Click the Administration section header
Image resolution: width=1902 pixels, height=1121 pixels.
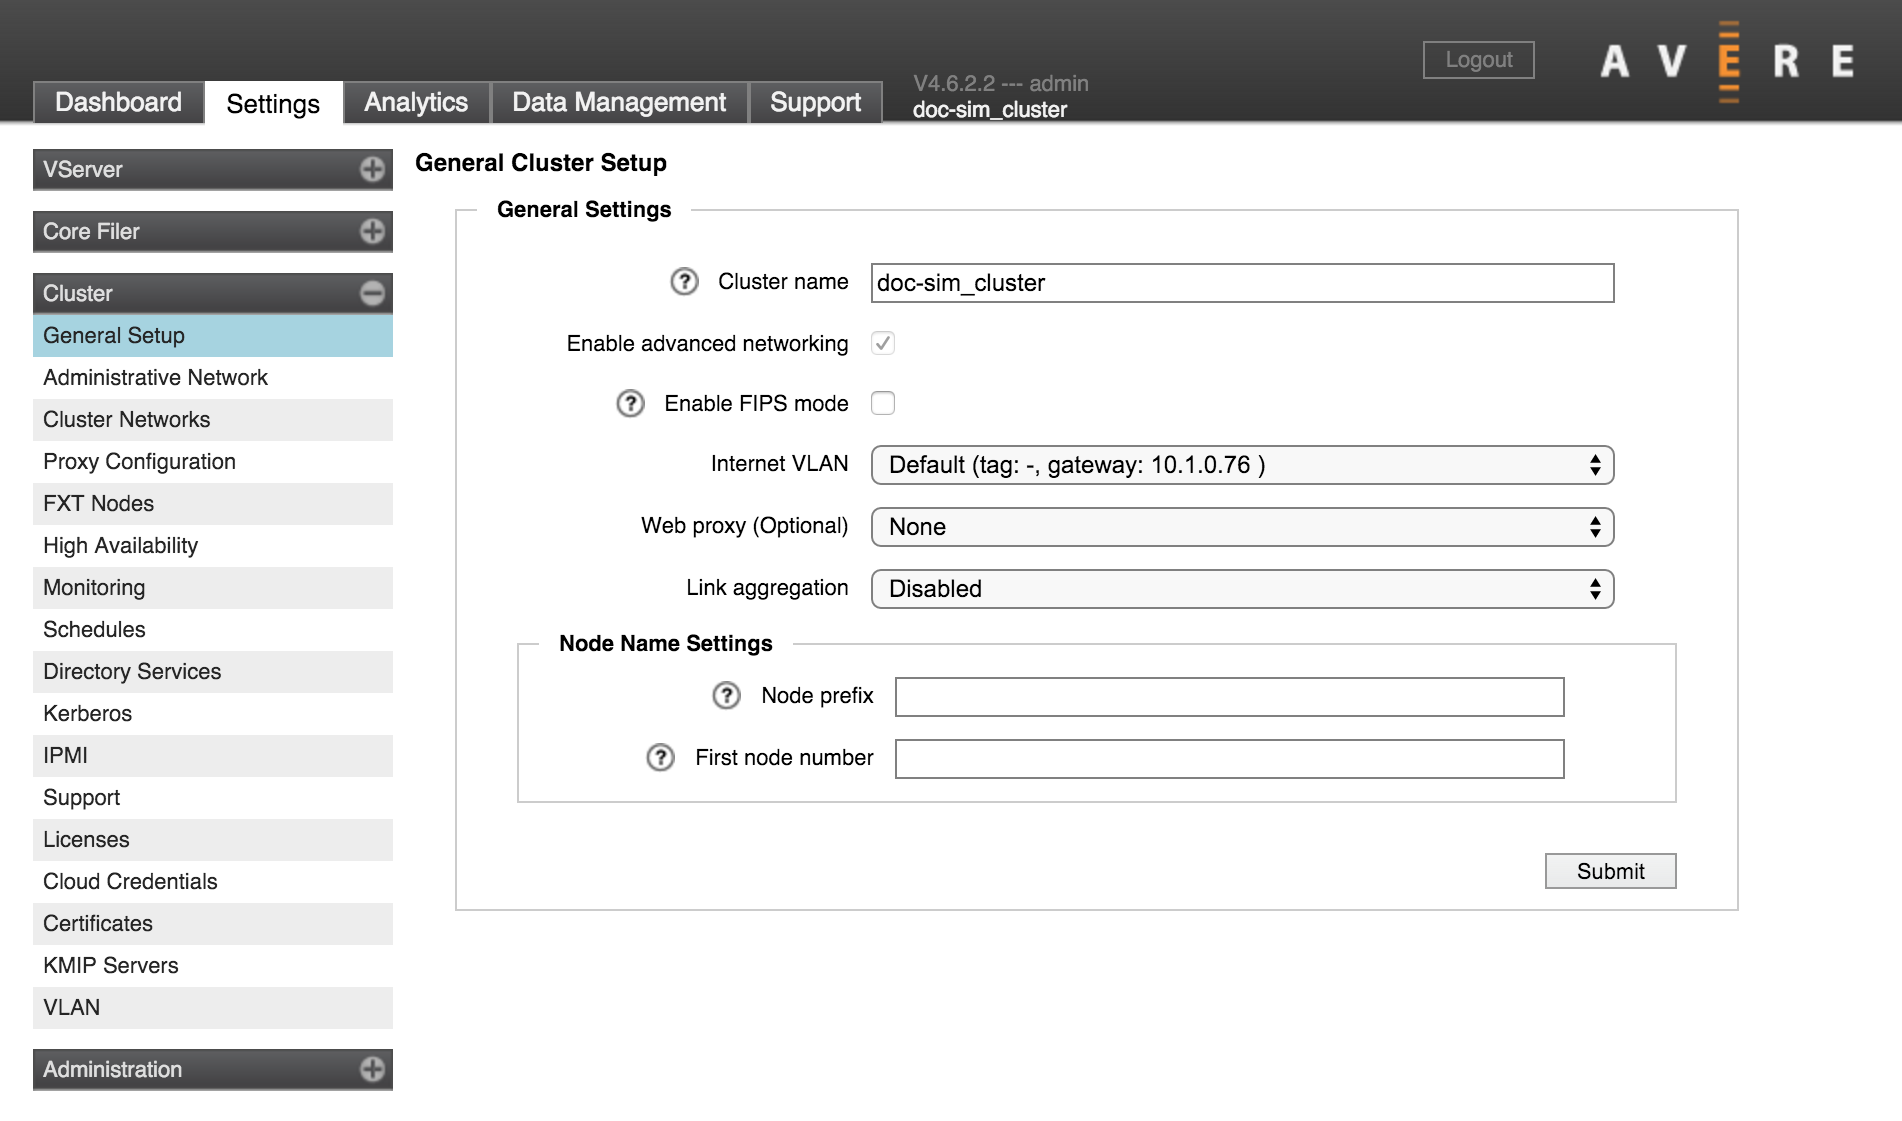[x=213, y=1070]
